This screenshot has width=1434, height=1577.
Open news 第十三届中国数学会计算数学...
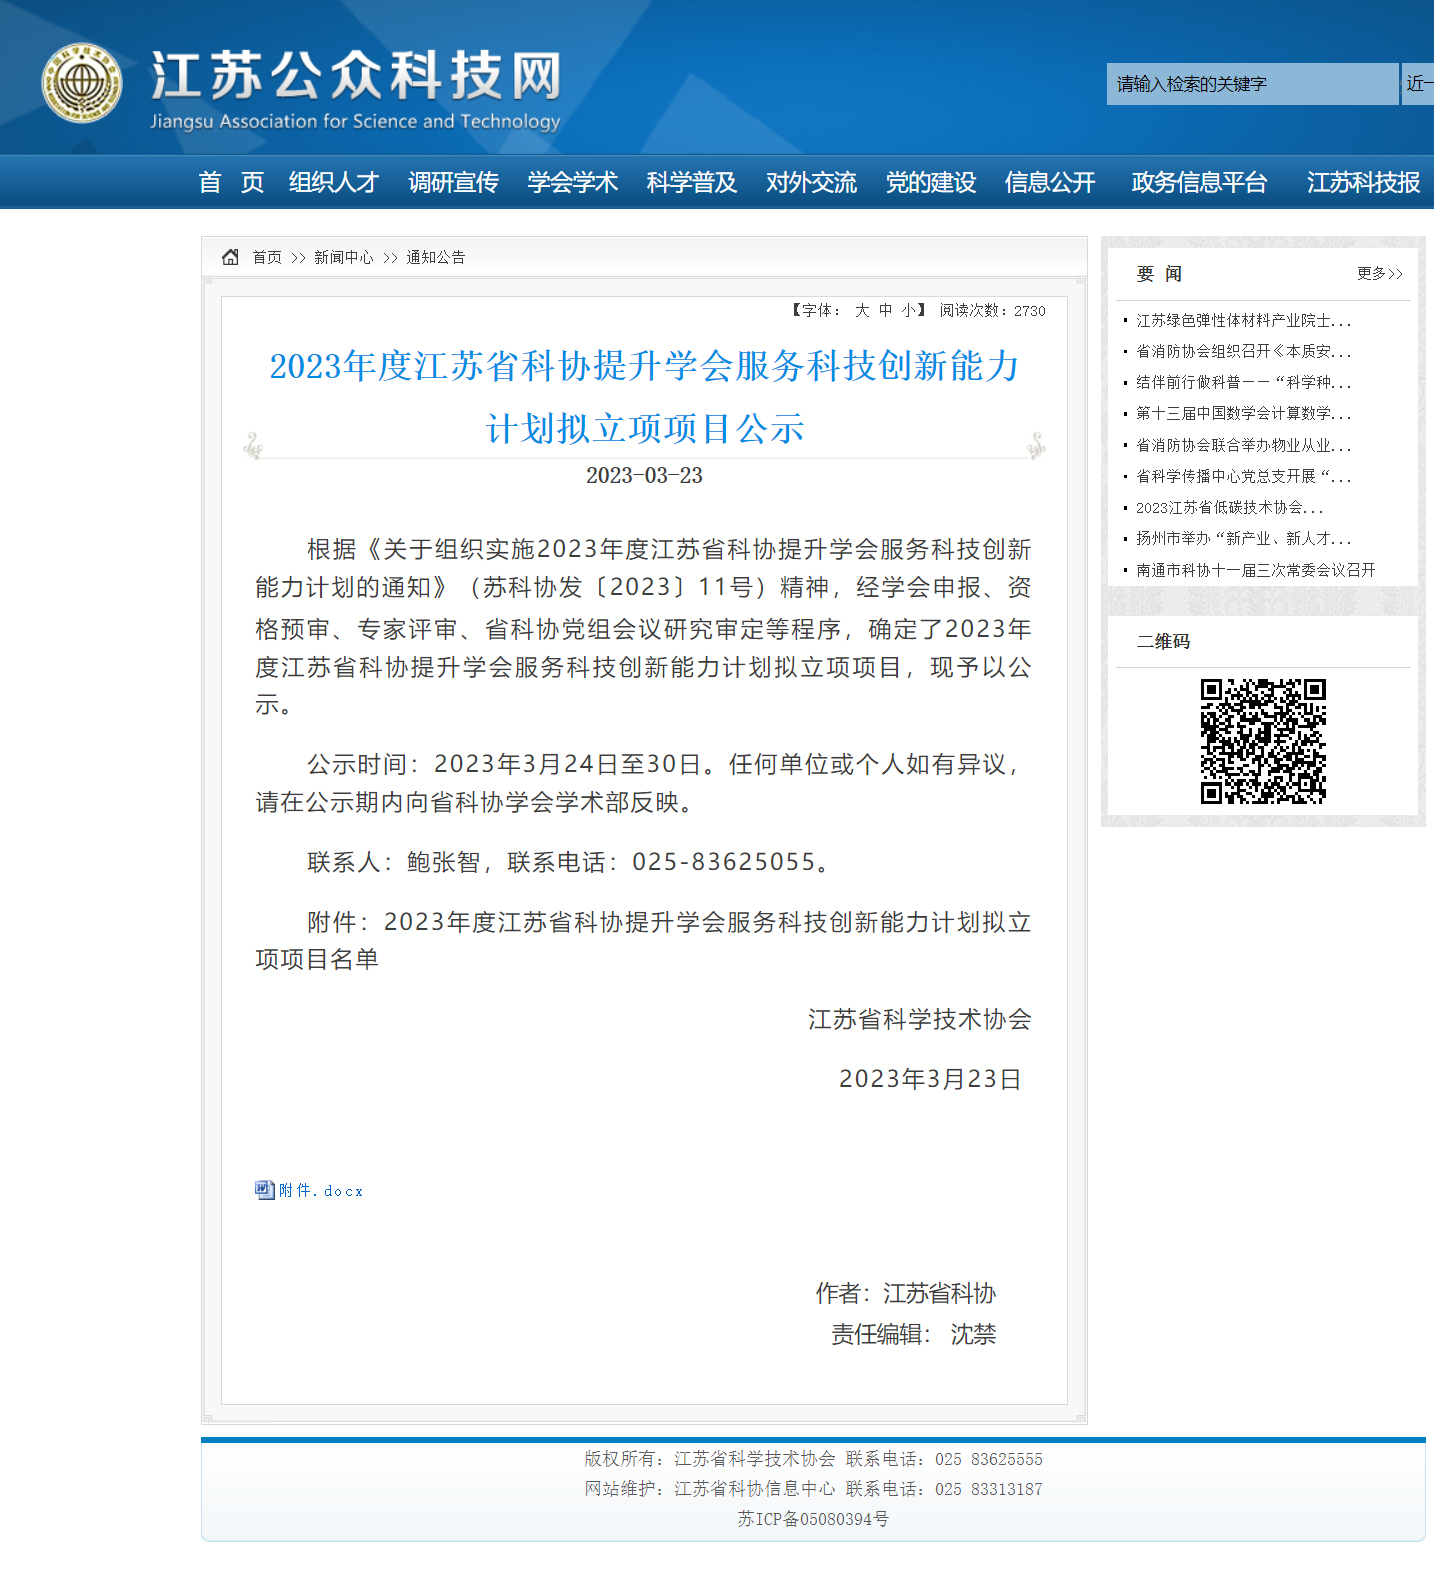(x=1243, y=413)
